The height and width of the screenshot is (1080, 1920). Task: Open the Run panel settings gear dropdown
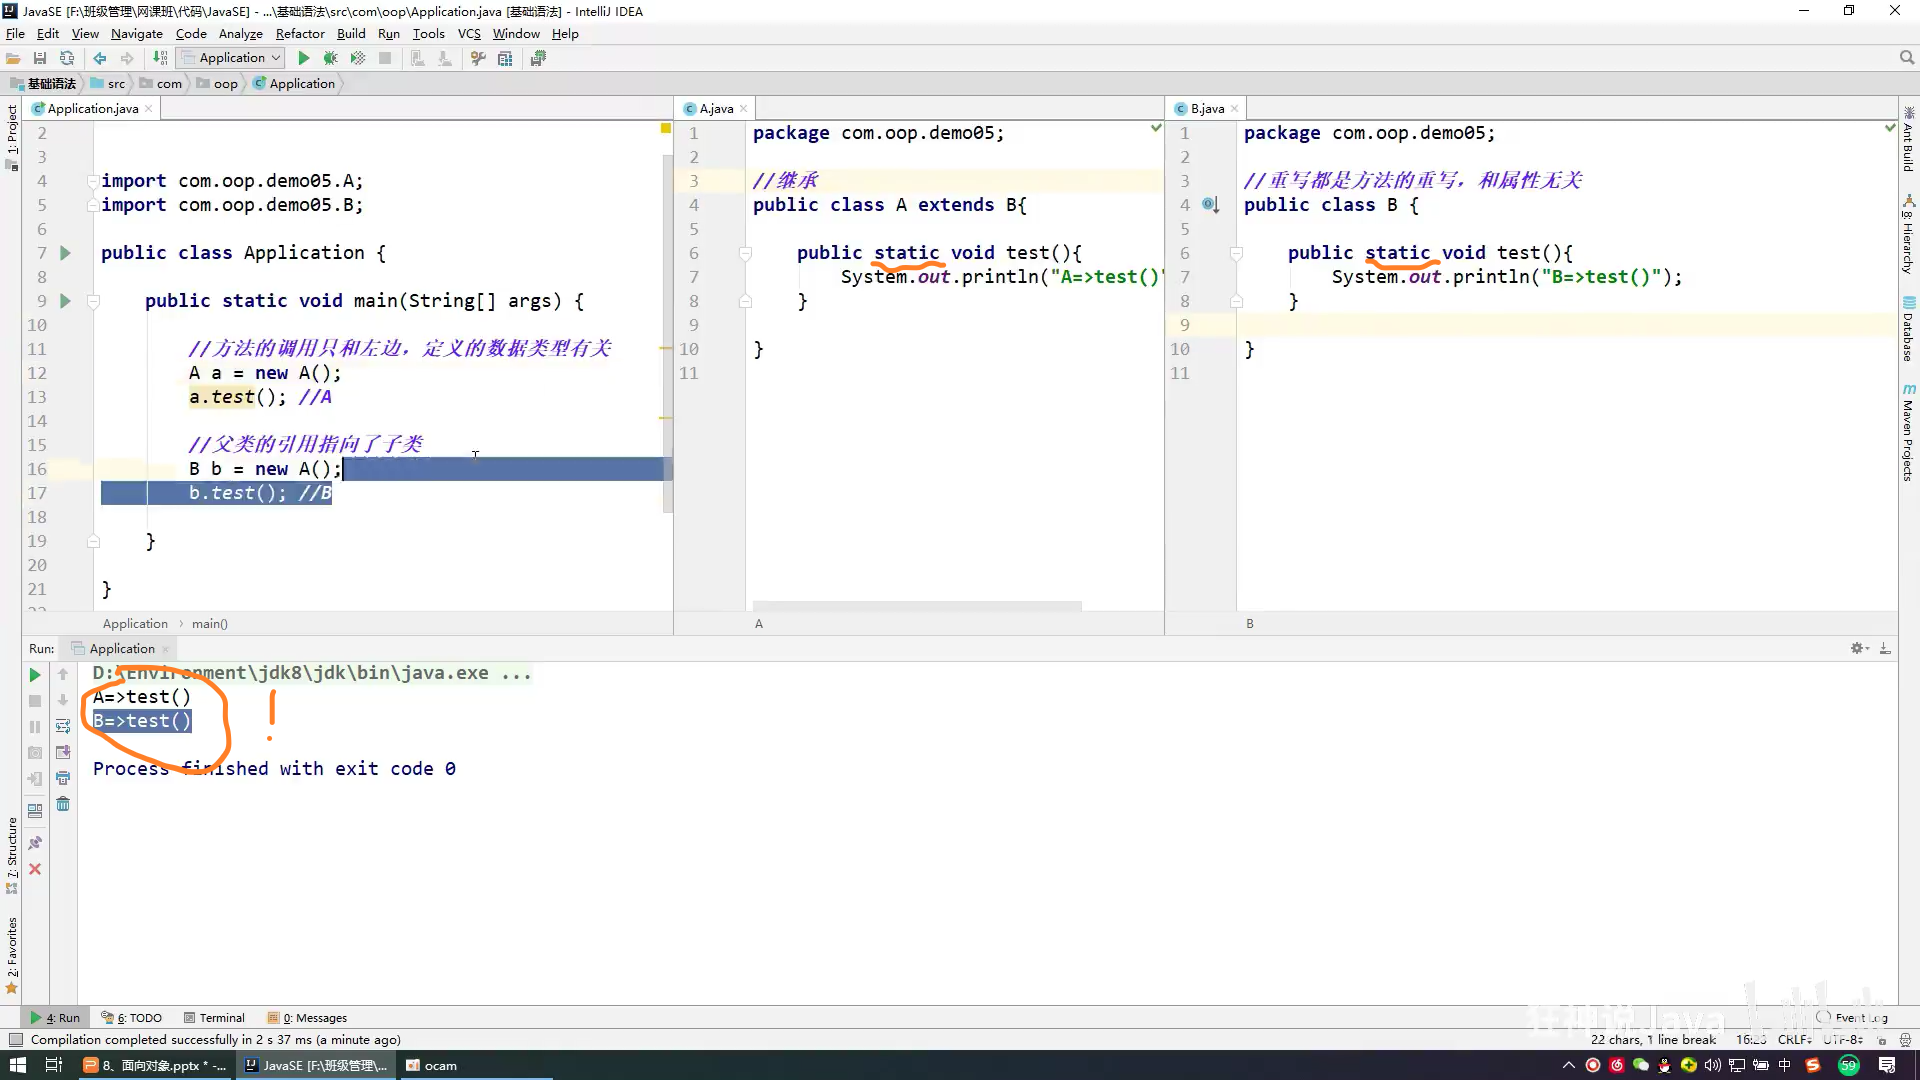1859,648
